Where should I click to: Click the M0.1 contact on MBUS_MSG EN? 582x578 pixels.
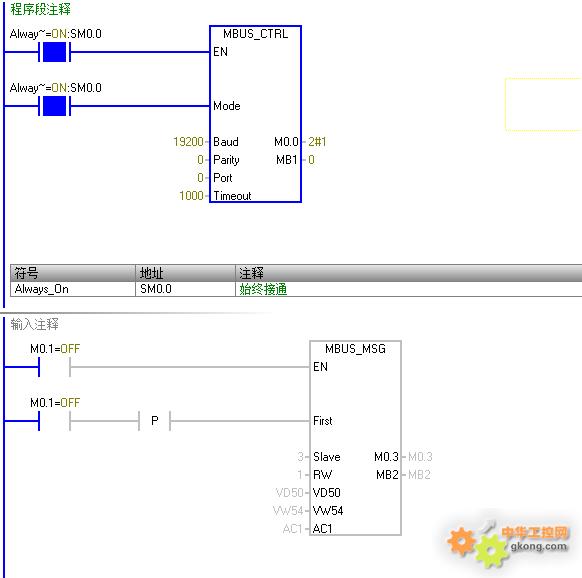(x=54, y=367)
